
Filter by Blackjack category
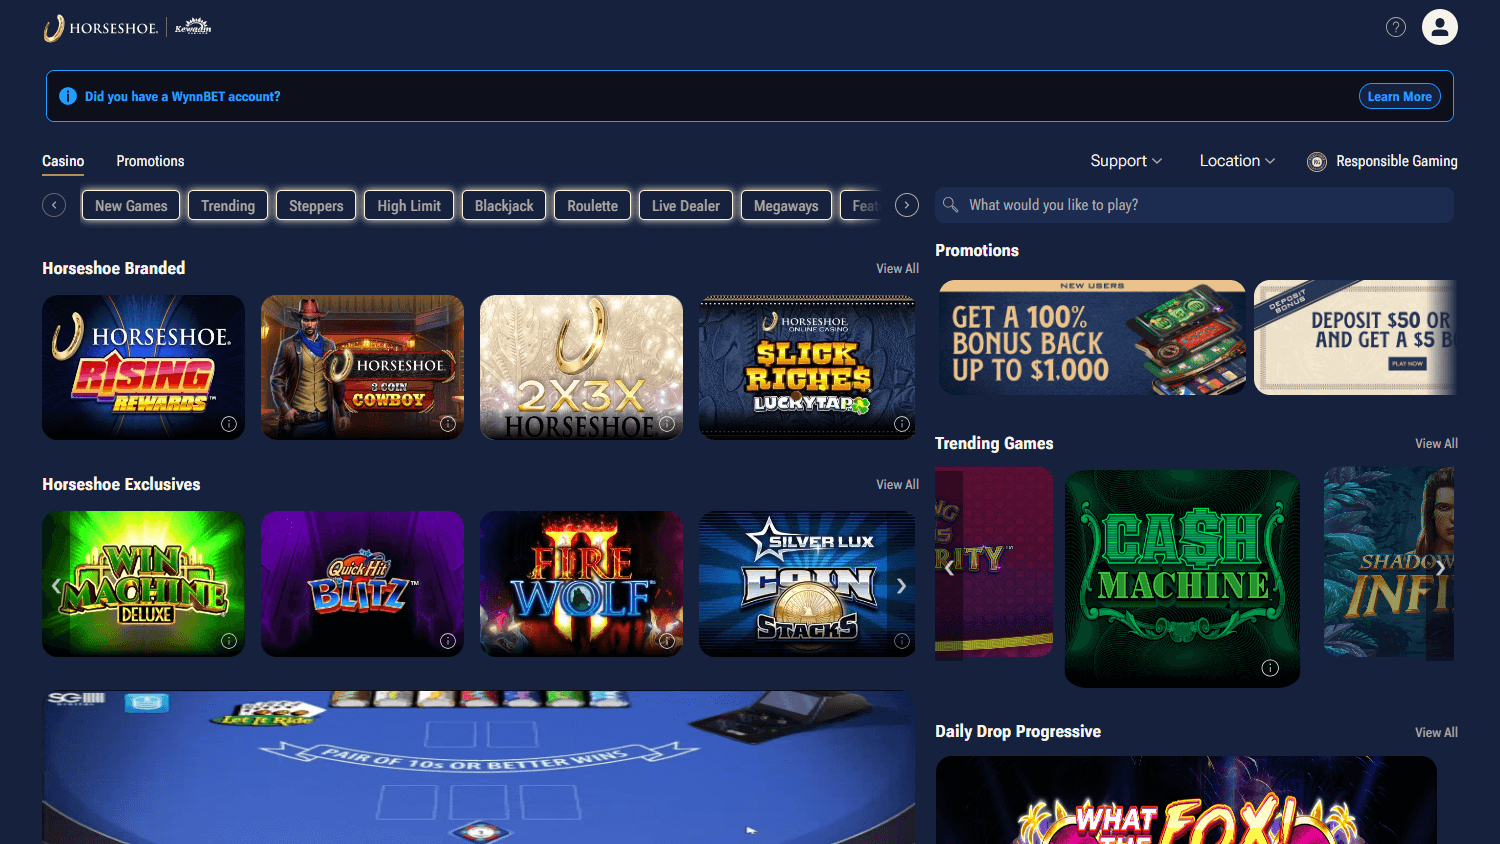click(x=504, y=205)
